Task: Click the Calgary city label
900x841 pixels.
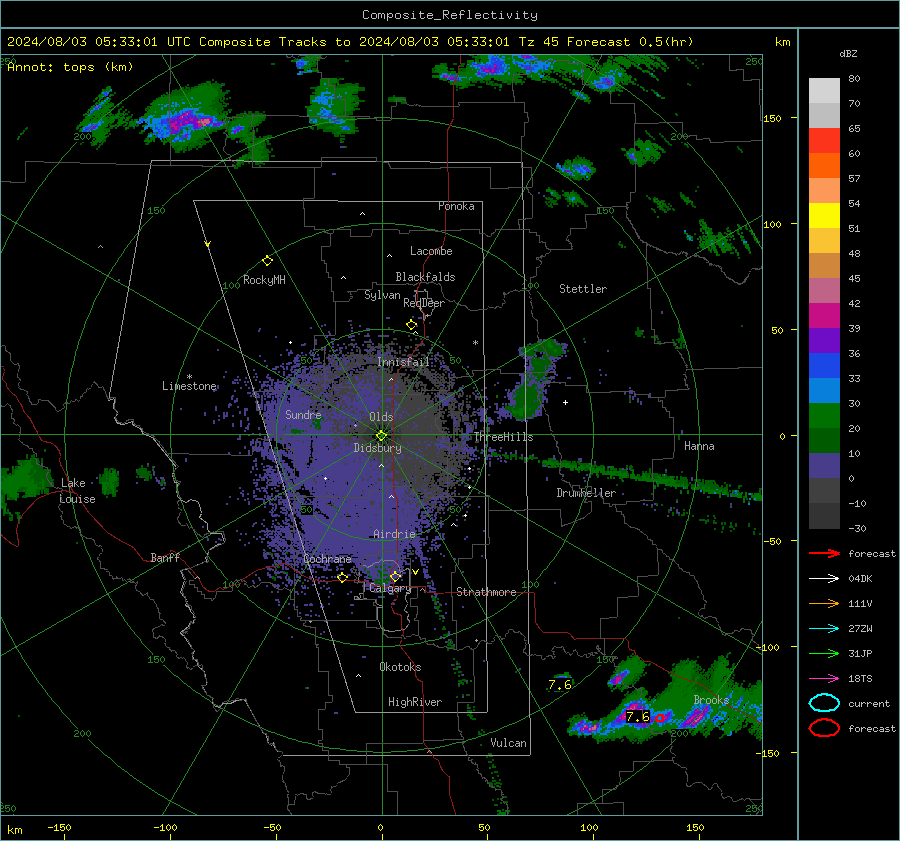Action: coord(390,588)
